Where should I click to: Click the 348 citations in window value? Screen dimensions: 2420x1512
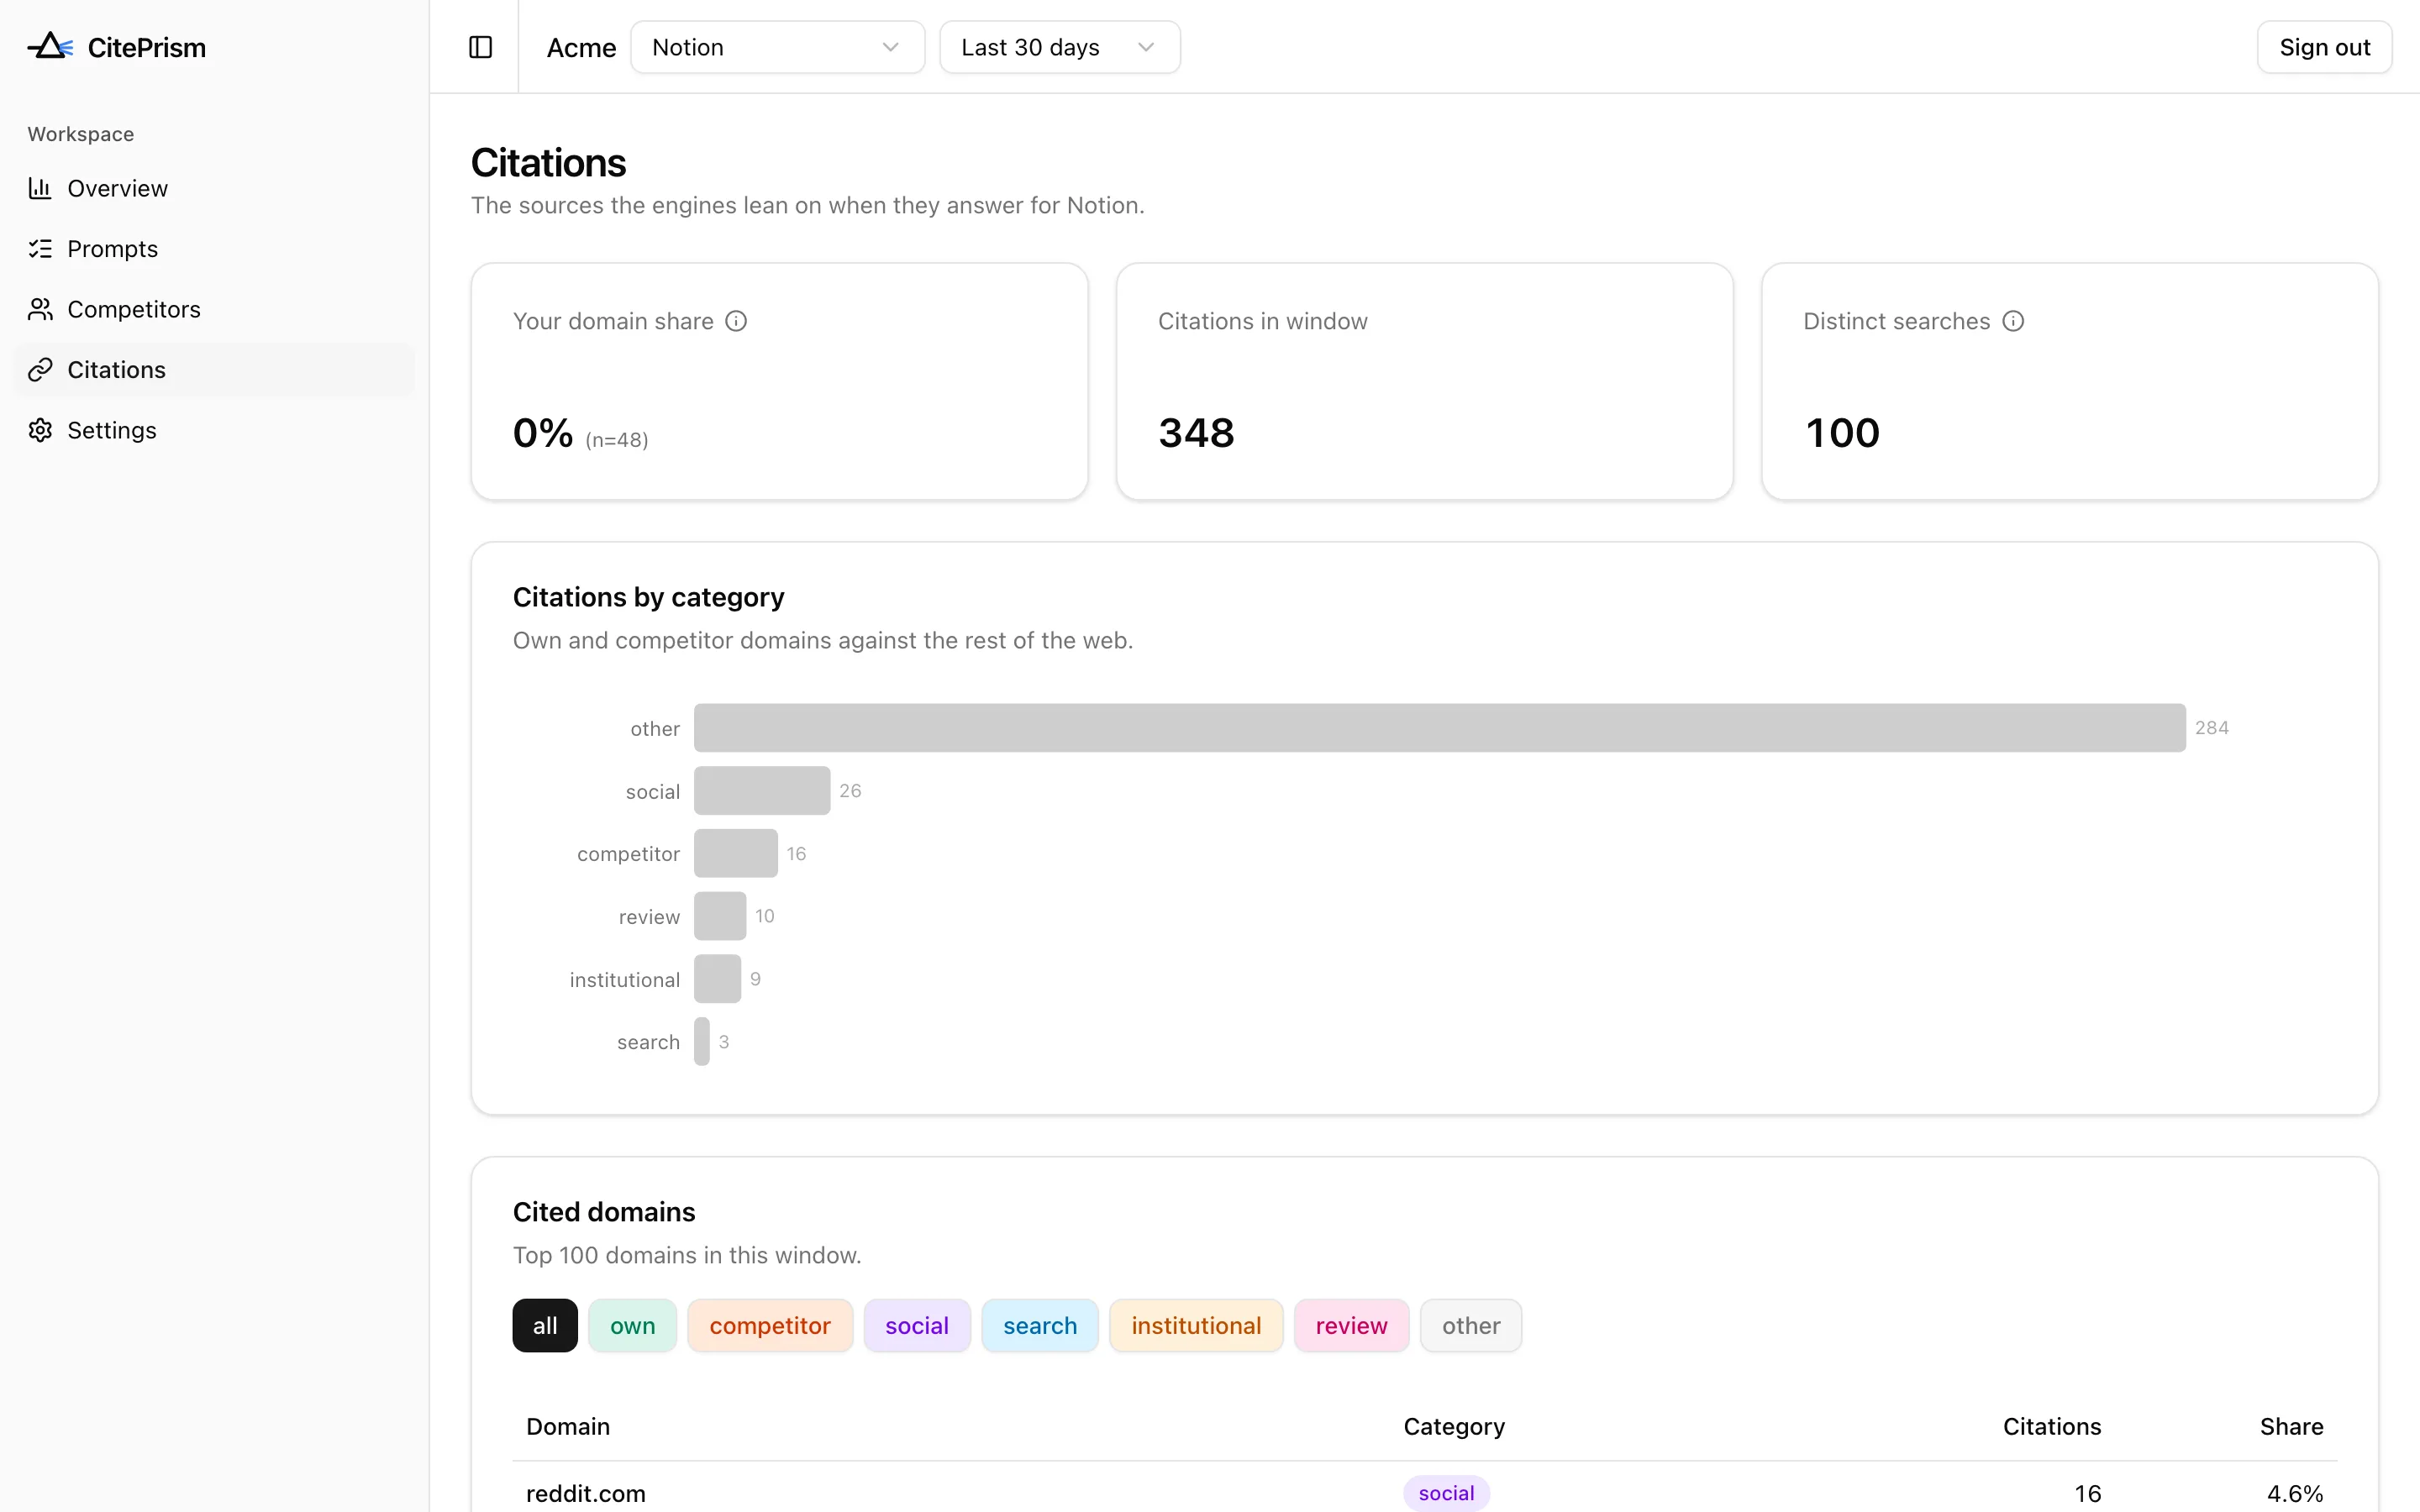pos(1196,433)
